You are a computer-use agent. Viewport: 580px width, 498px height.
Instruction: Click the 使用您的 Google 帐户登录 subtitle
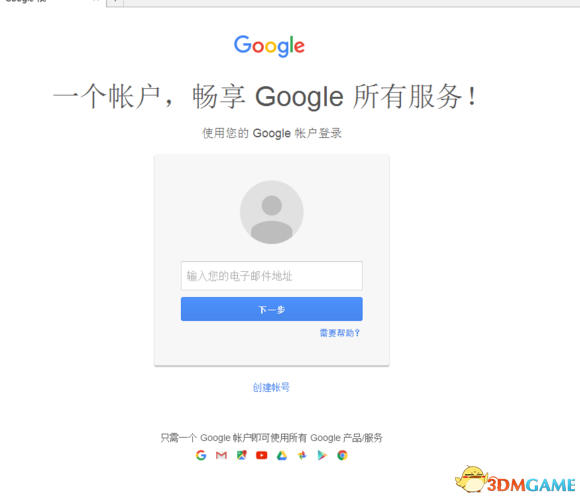(272, 133)
